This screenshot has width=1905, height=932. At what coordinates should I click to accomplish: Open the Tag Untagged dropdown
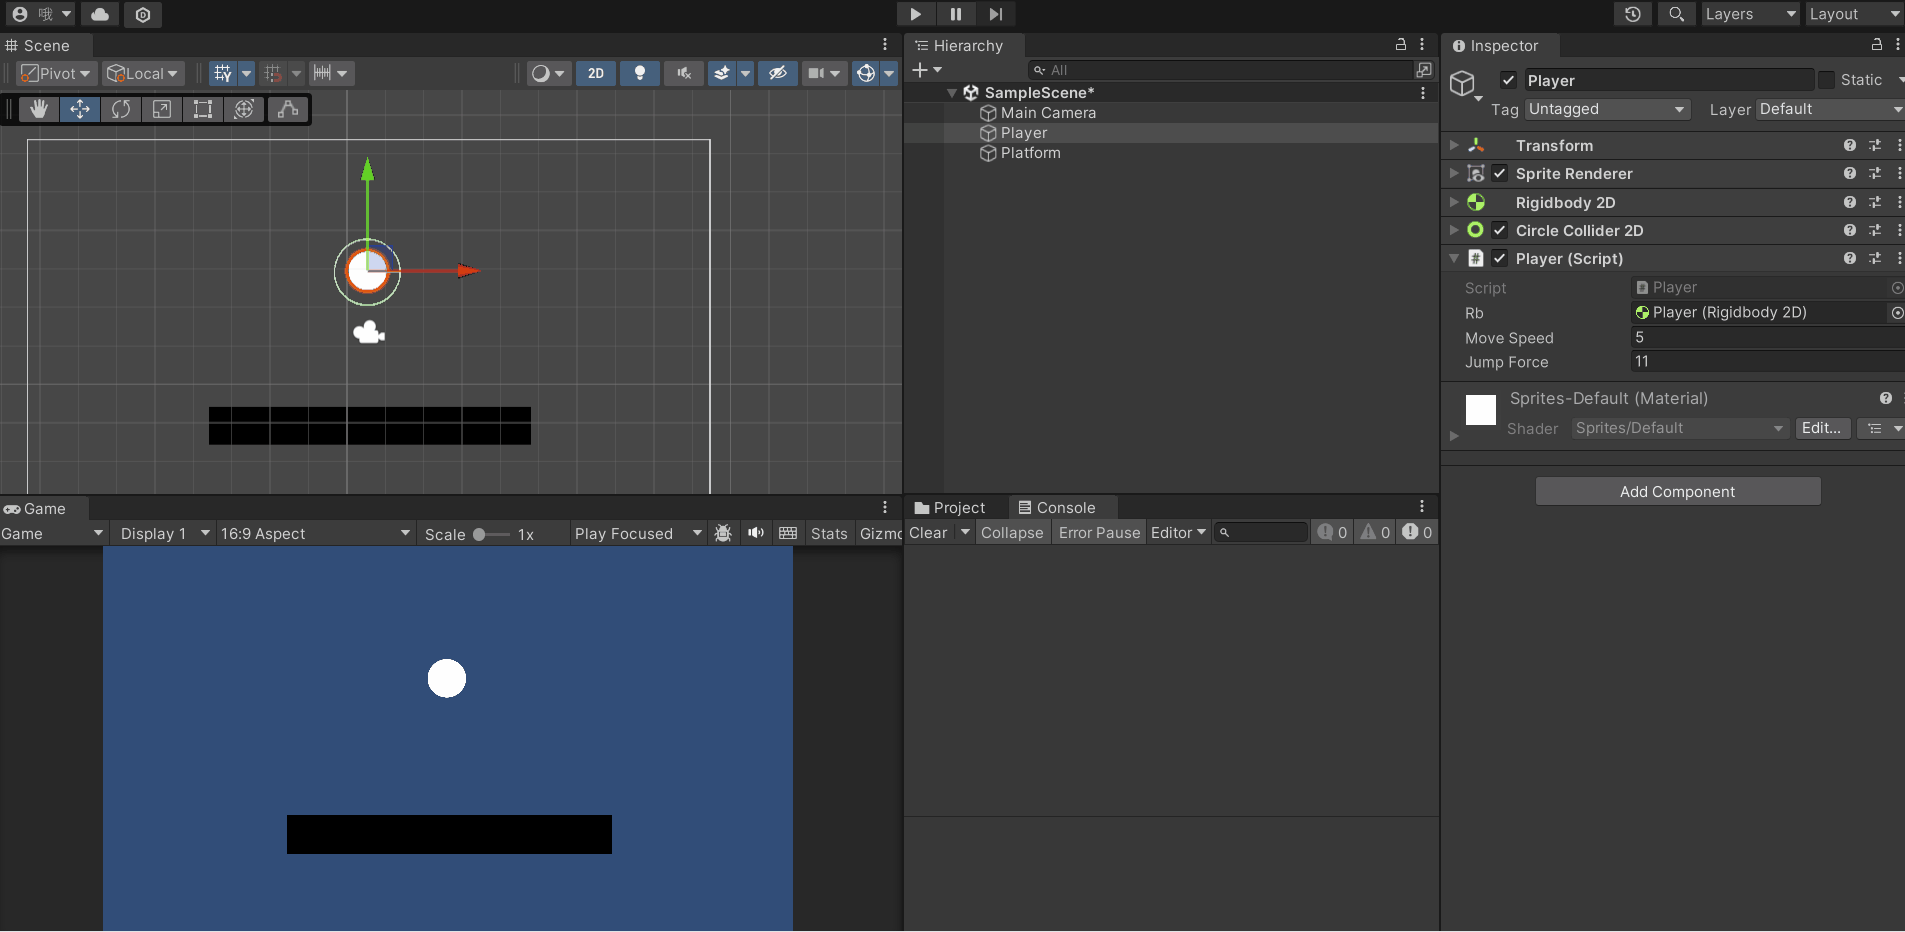click(x=1607, y=109)
